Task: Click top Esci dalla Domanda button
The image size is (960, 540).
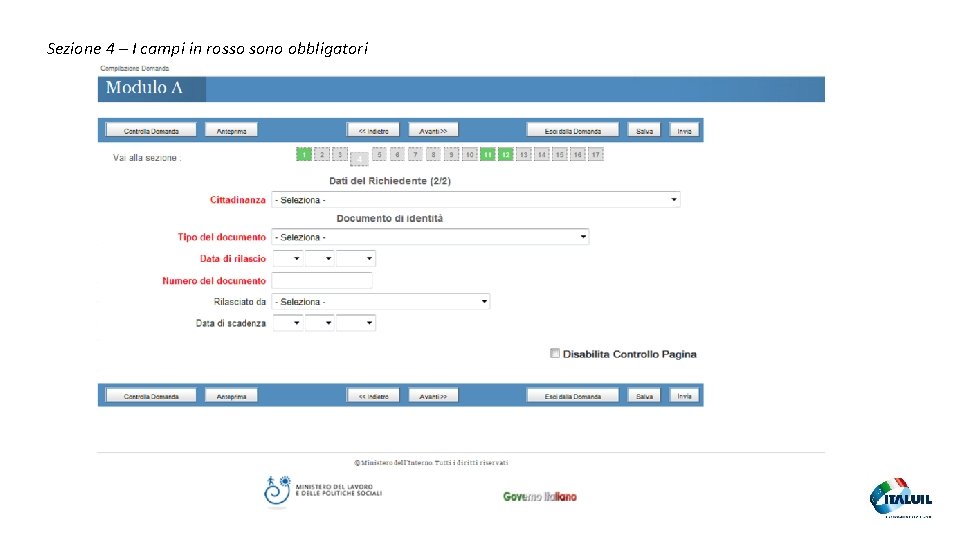Action: (x=572, y=130)
